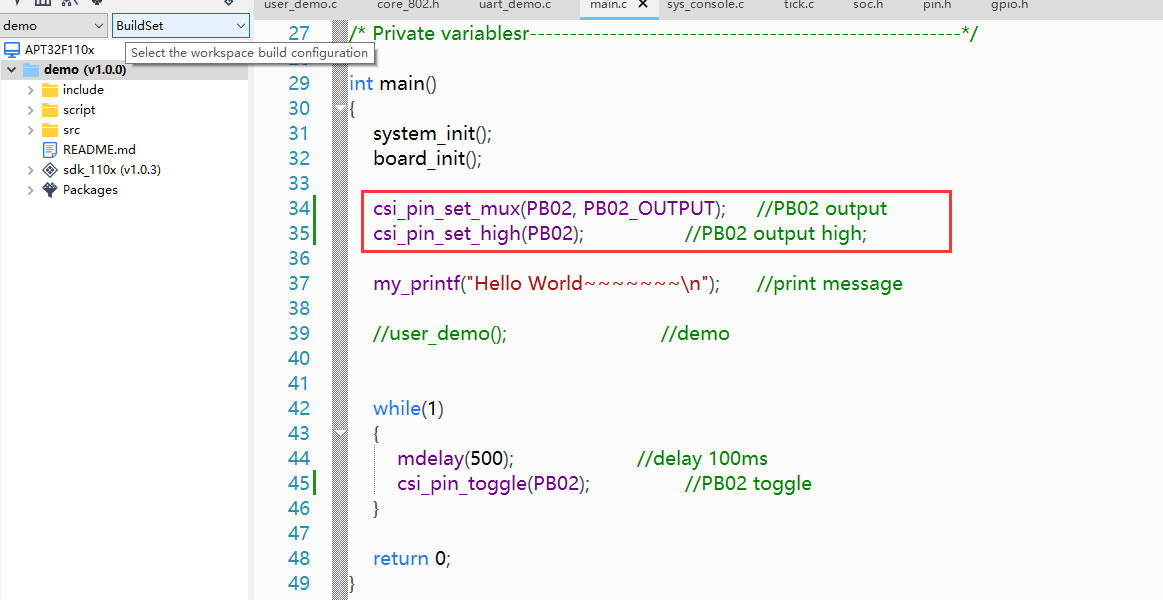
Task: Click the include folder icon
Action: [50, 90]
